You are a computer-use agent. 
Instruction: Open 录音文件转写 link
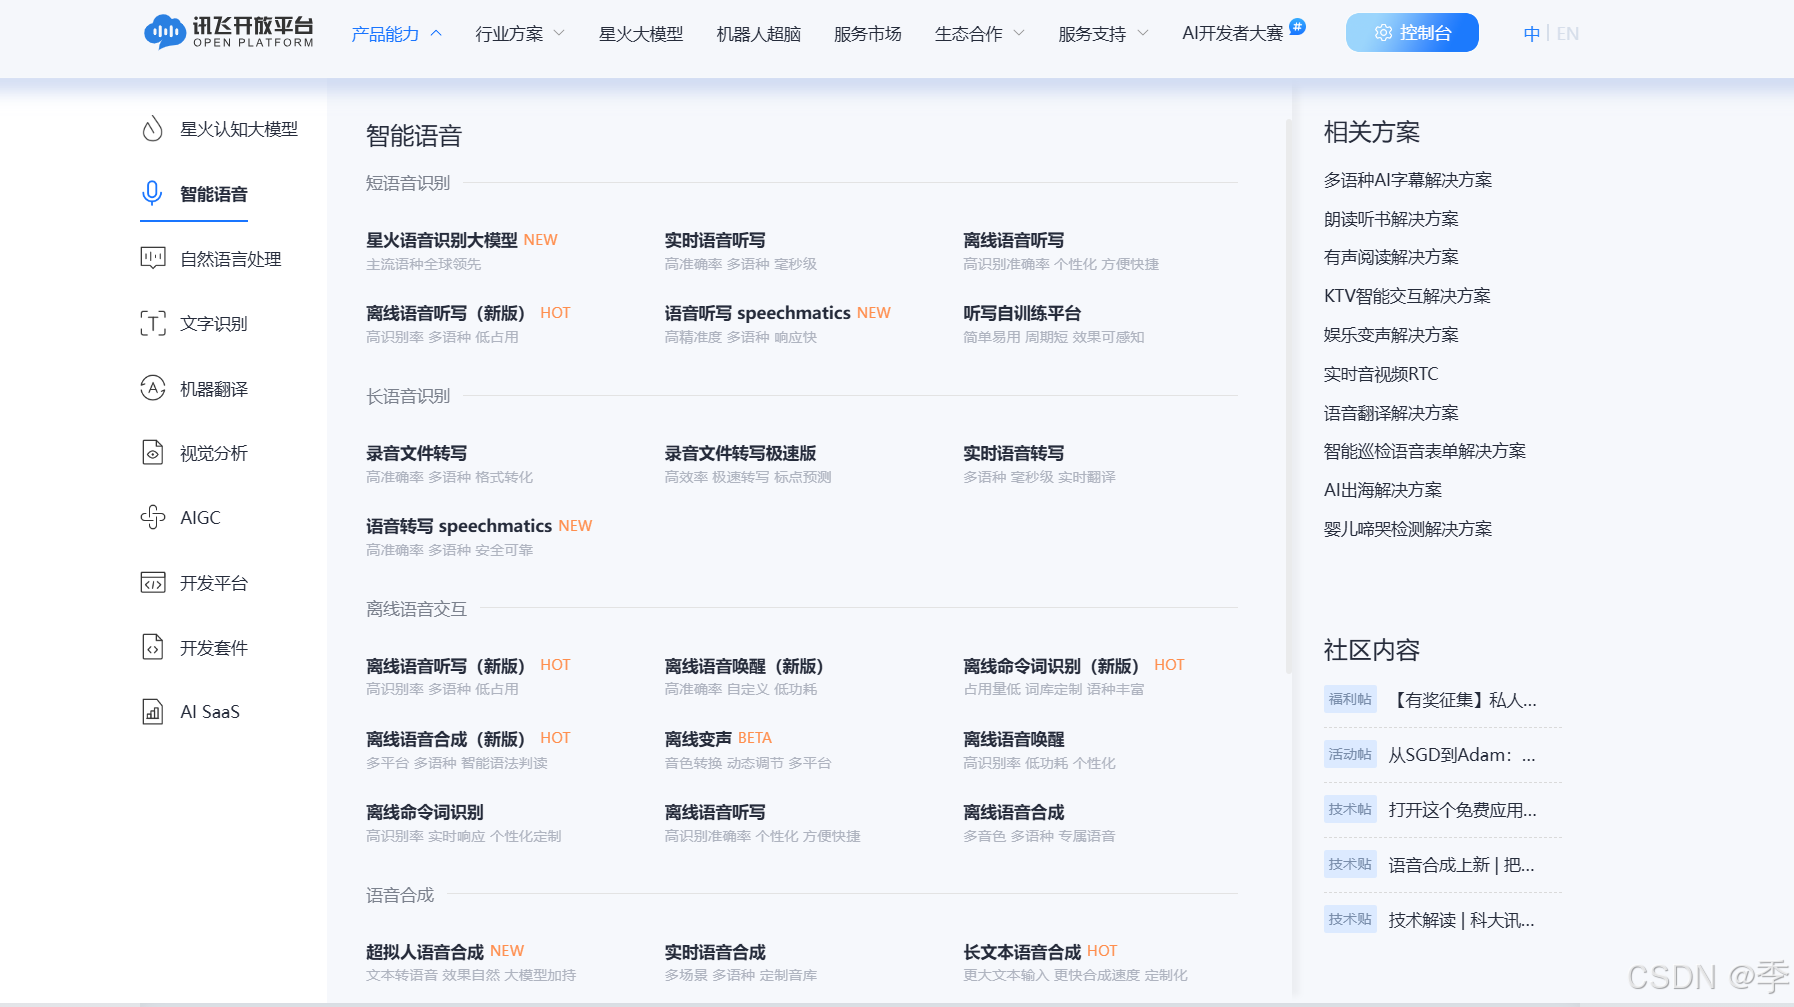click(416, 453)
